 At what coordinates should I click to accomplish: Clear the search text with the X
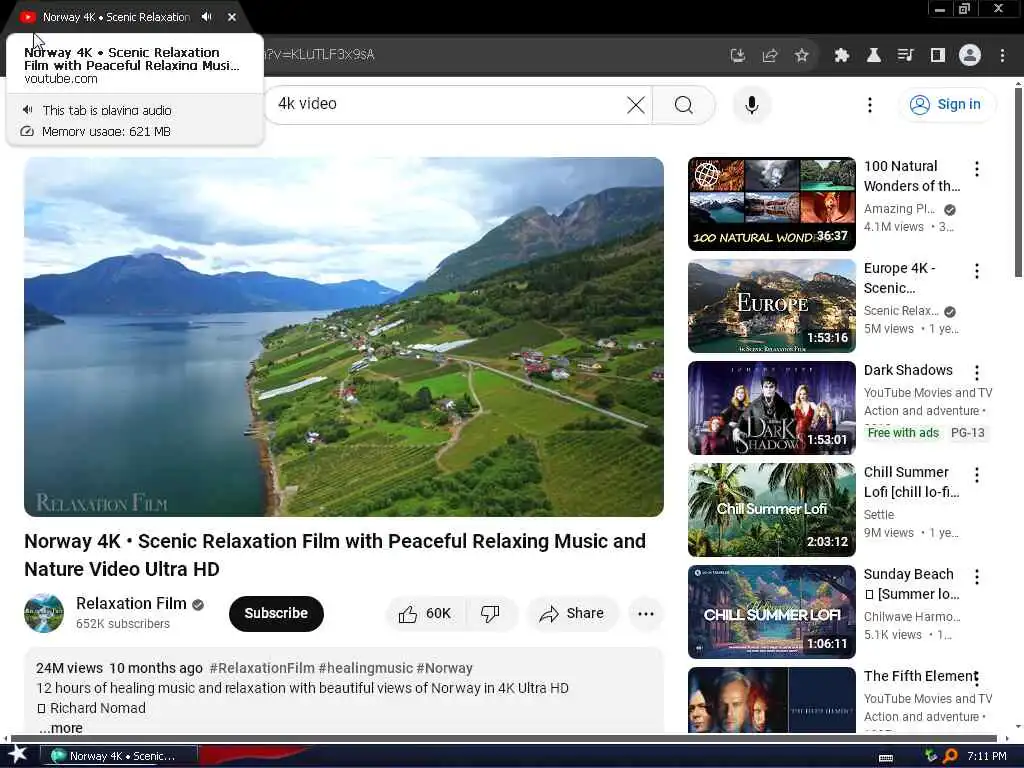pyautogui.click(x=635, y=104)
